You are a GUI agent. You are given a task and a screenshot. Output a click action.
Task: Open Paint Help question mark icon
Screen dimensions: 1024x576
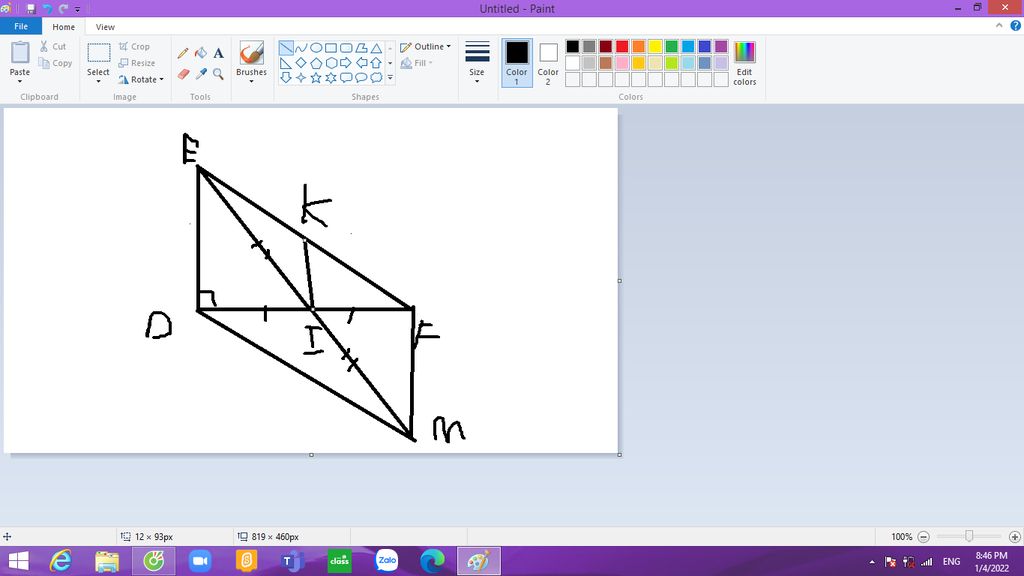pos(1016,26)
